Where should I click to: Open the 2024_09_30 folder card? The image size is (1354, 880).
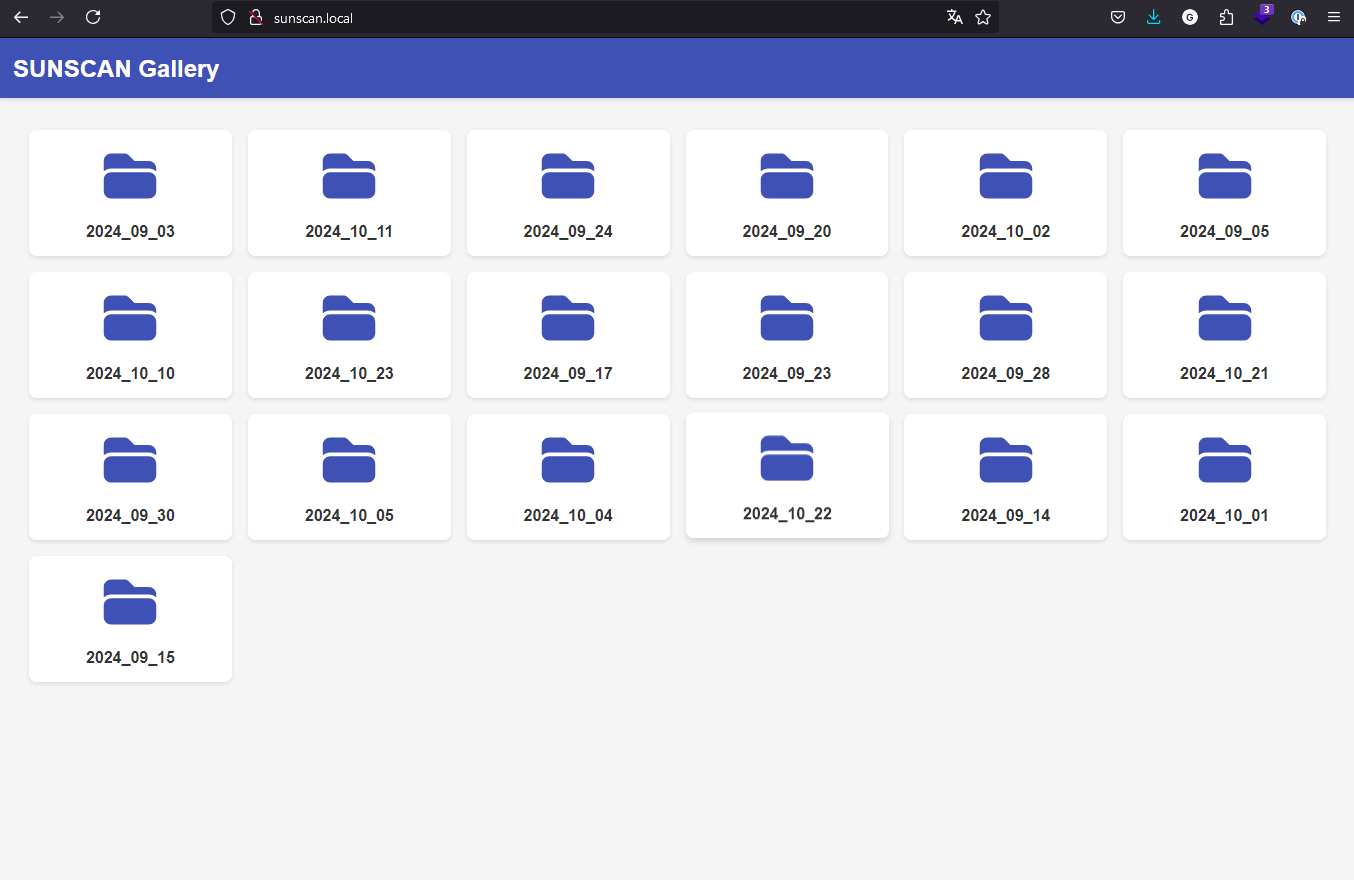tap(130, 477)
